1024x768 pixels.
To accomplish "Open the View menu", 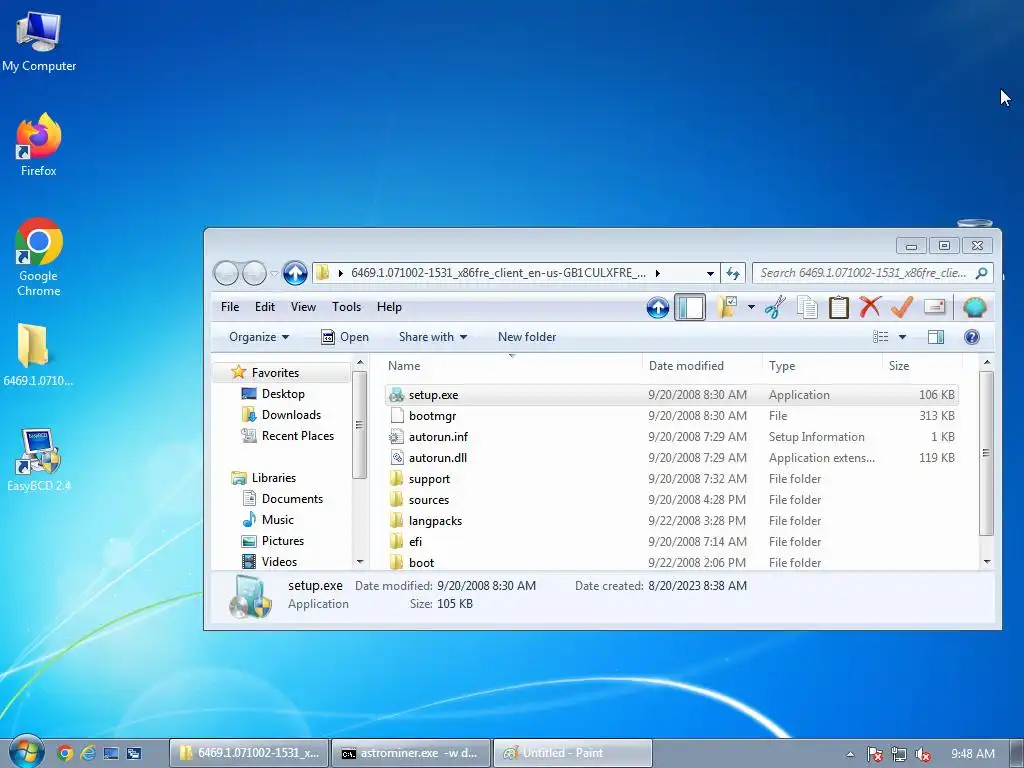I will [303, 307].
